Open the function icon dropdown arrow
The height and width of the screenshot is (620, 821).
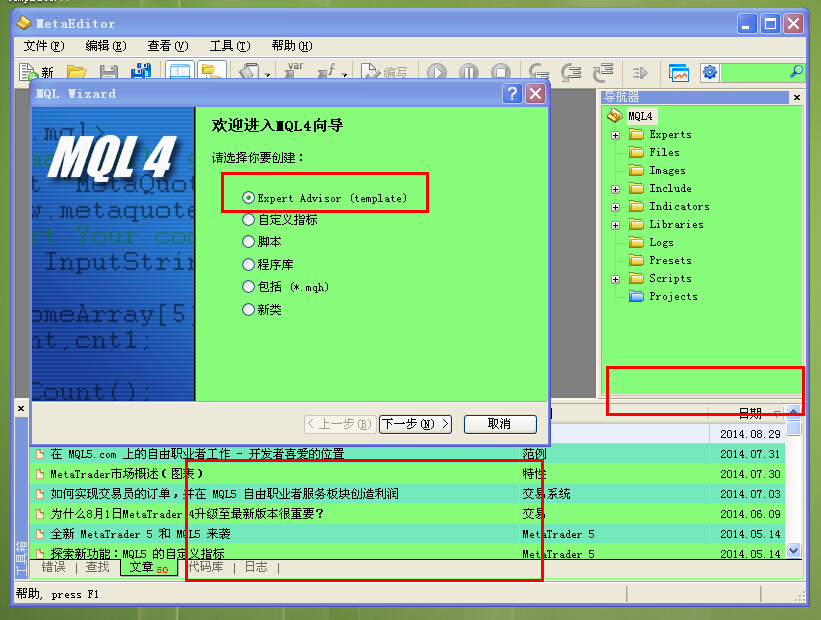(x=344, y=75)
